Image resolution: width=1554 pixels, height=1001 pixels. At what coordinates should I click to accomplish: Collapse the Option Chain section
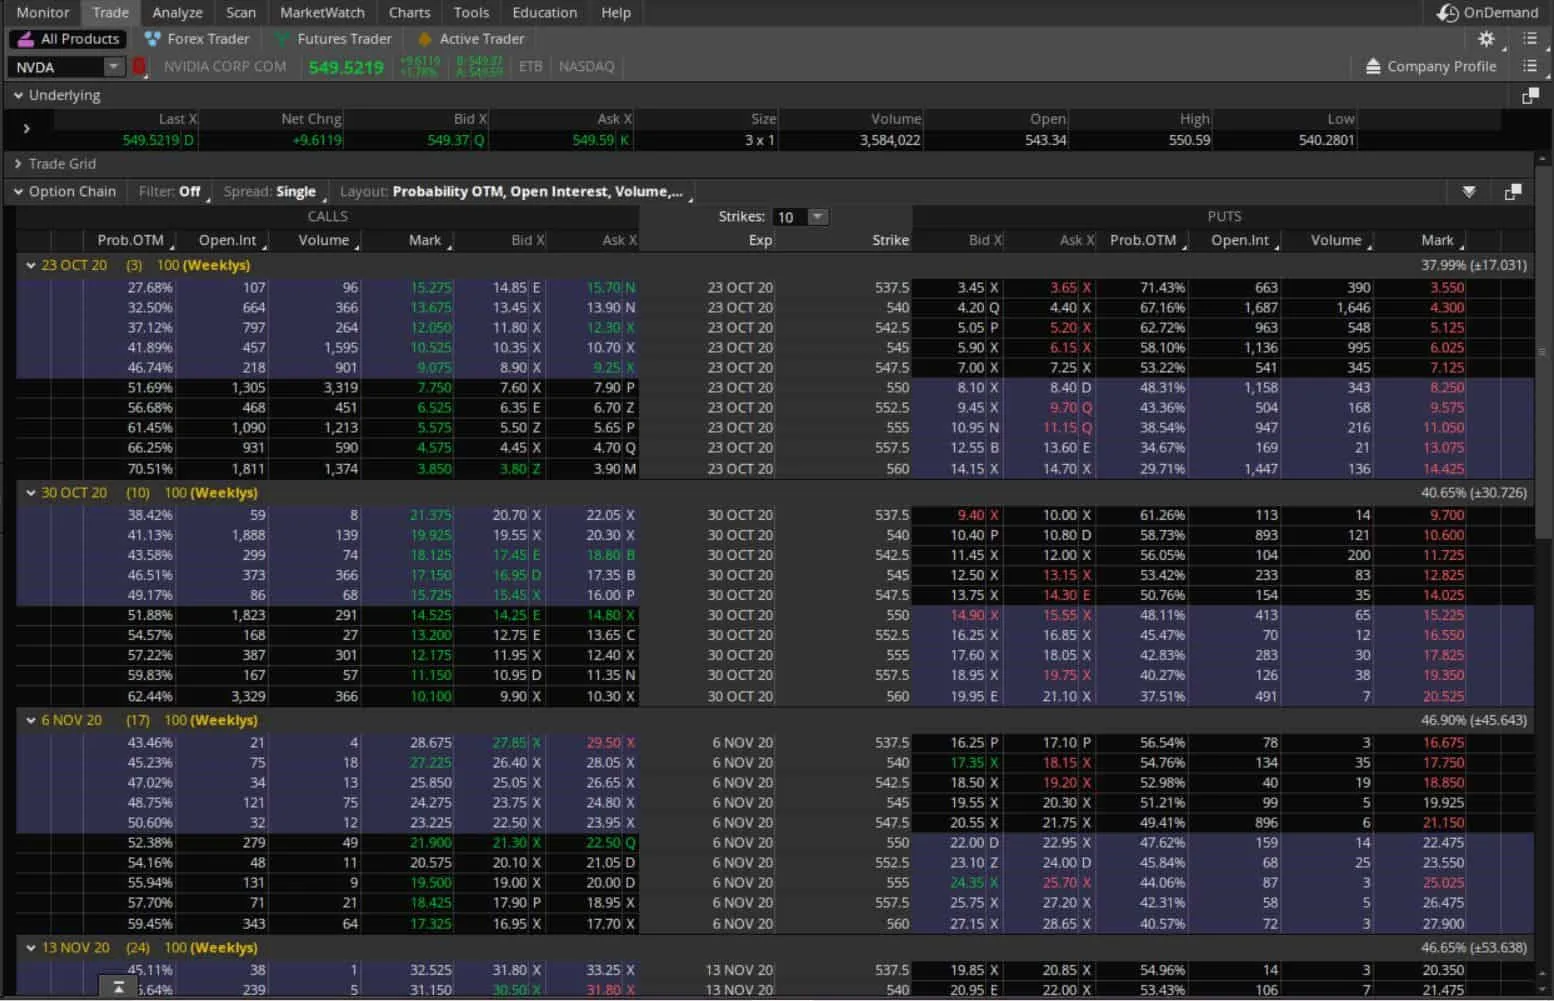18,191
